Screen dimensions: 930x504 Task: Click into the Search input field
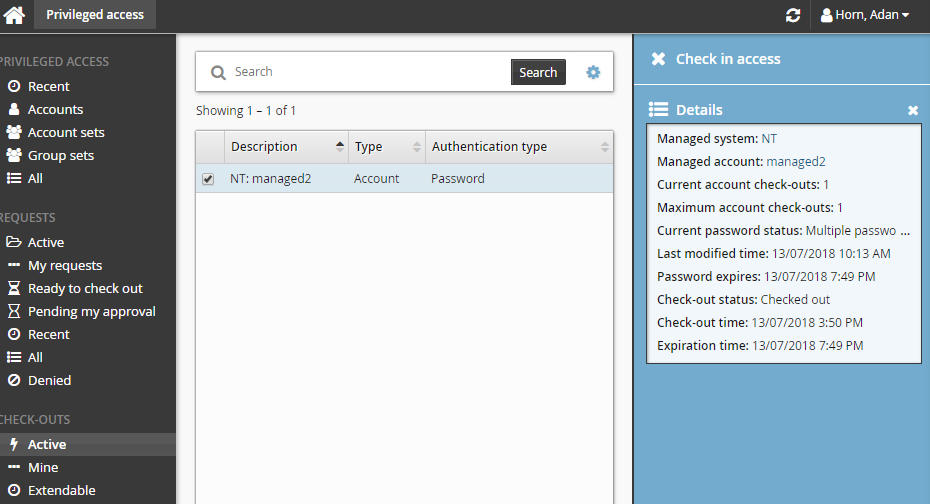(368, 72)
